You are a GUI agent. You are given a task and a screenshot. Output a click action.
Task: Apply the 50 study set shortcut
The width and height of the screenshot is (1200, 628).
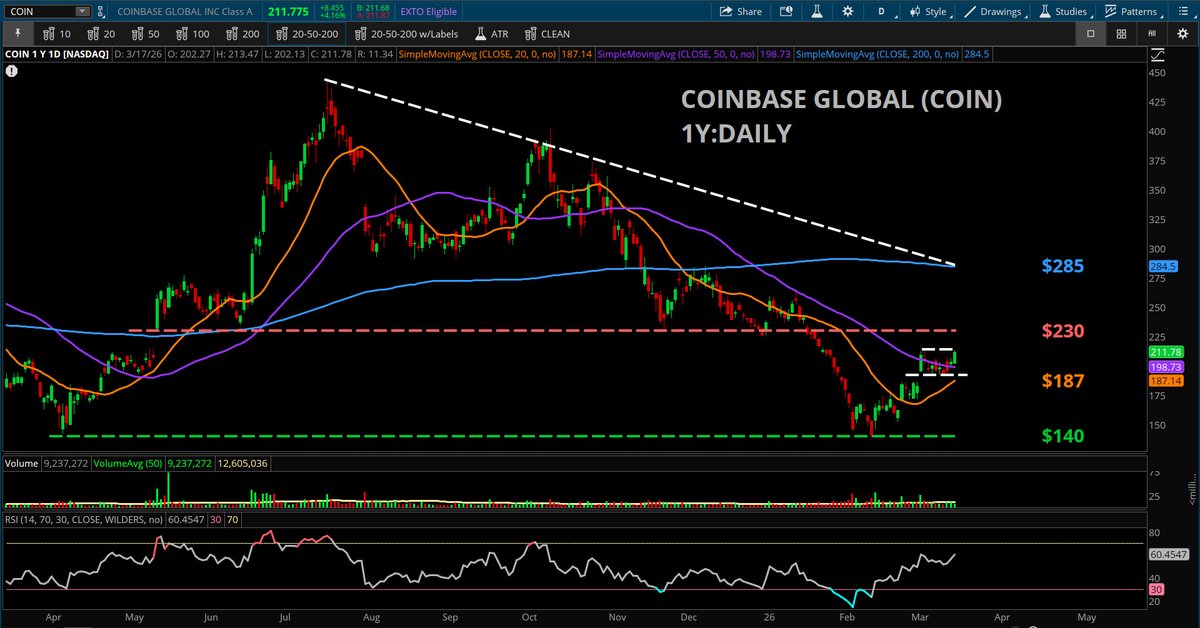click(145, 33)
